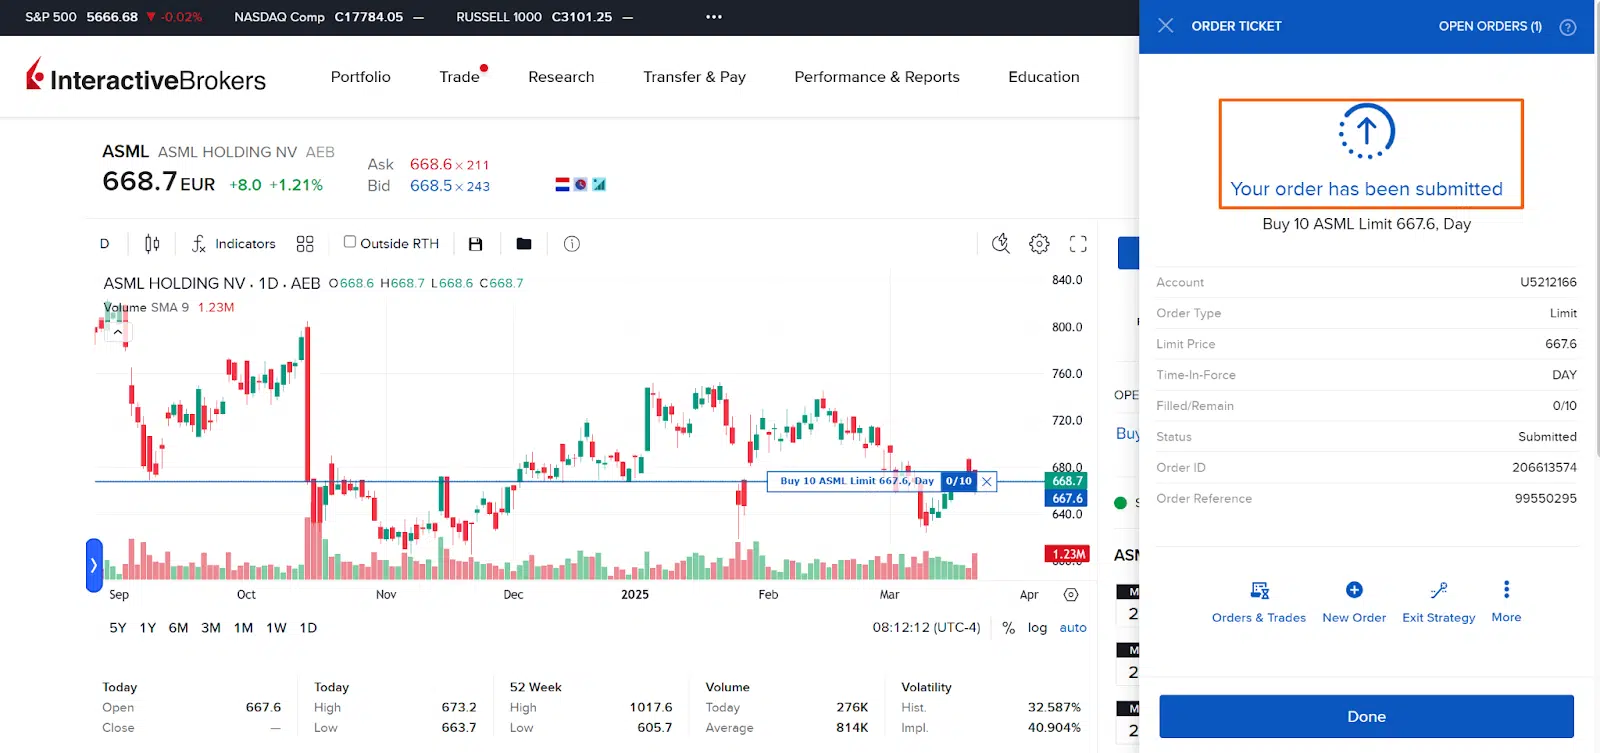This screenshot has height=753, width=1600.
Task: Select the 1Y time range
Action: (x=148, y=628)
